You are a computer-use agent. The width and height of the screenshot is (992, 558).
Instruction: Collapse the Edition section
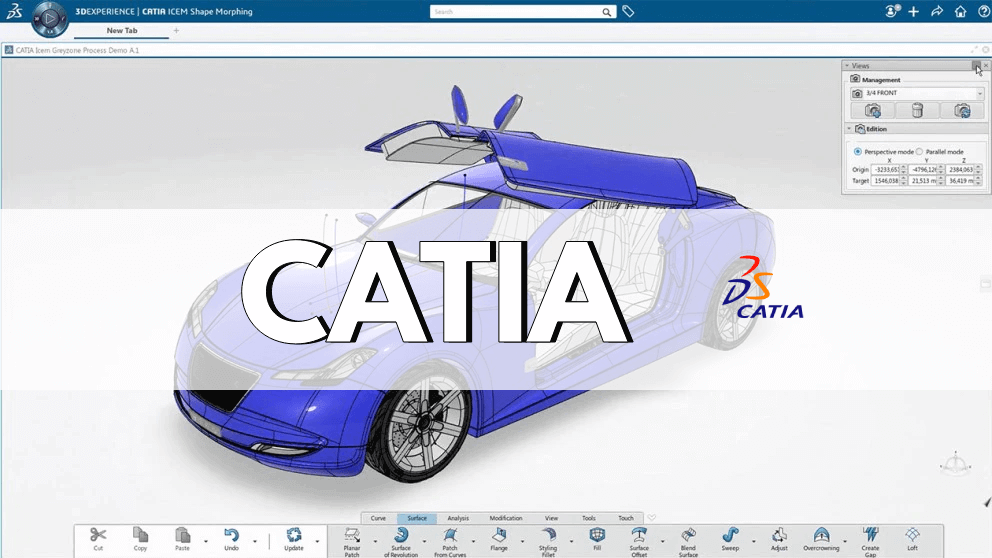[x=849, y=129]
